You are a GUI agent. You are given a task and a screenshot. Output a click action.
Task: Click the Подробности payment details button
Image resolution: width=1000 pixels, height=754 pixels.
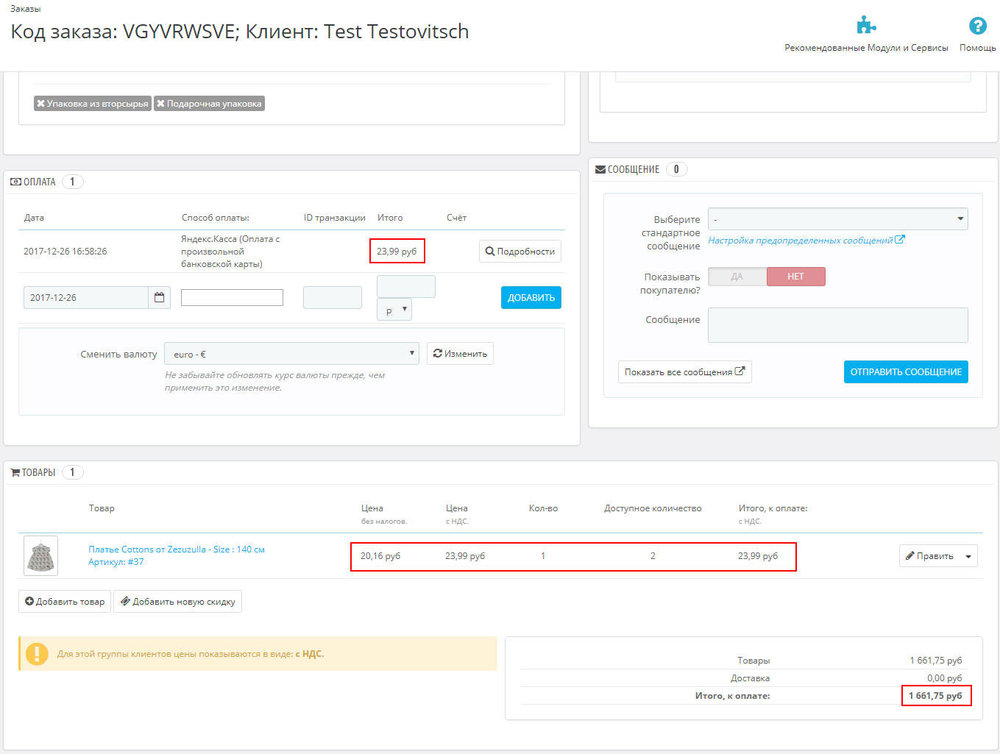(520, 251)
